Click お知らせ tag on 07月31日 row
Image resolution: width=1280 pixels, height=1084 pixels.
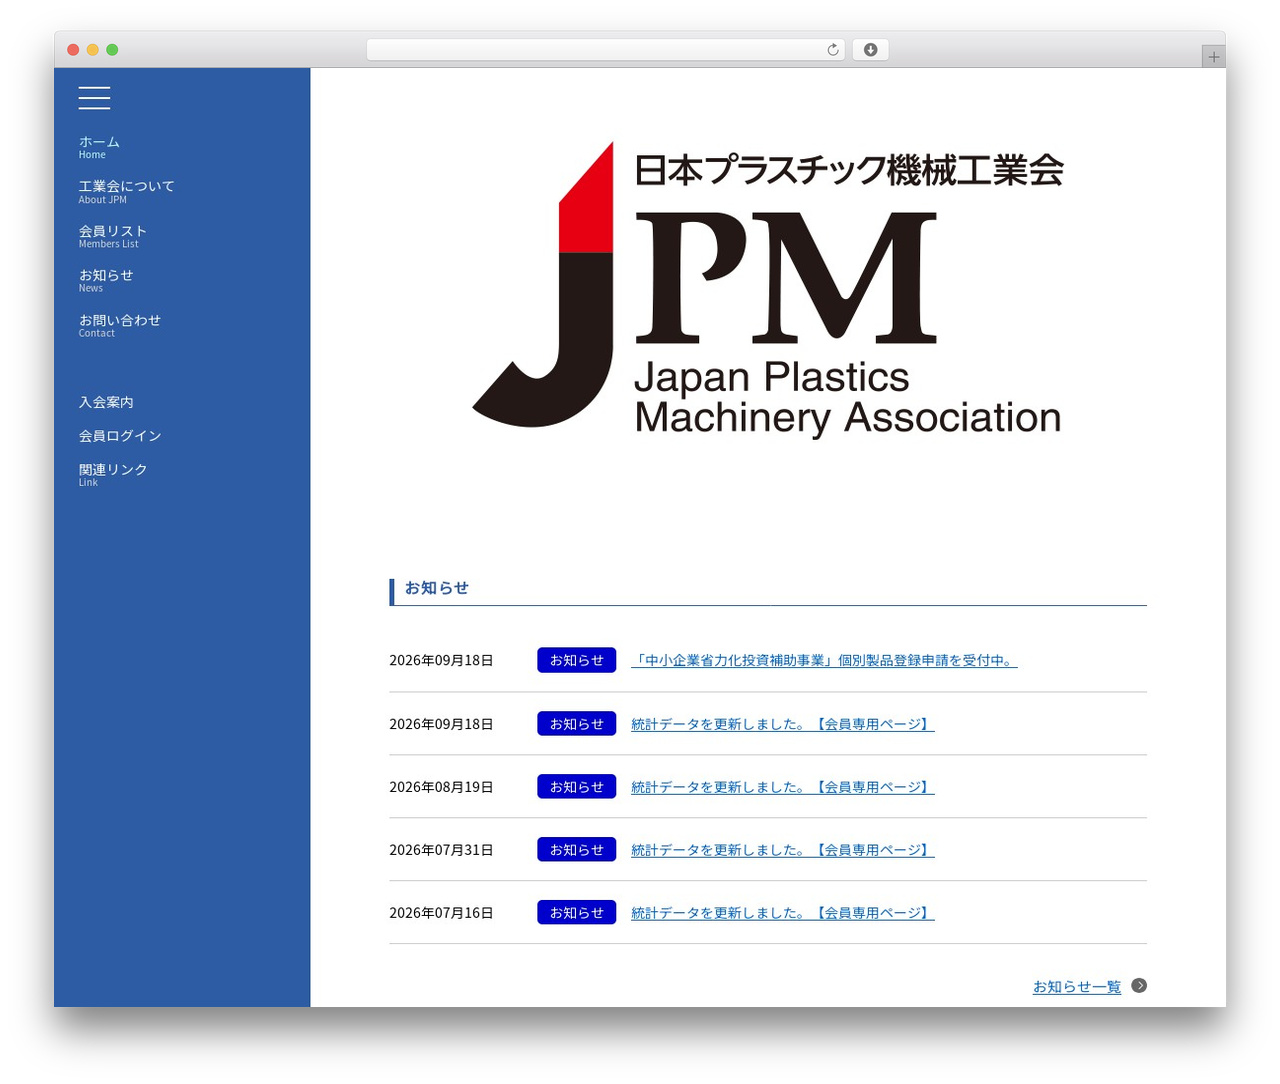pos(577,850)
